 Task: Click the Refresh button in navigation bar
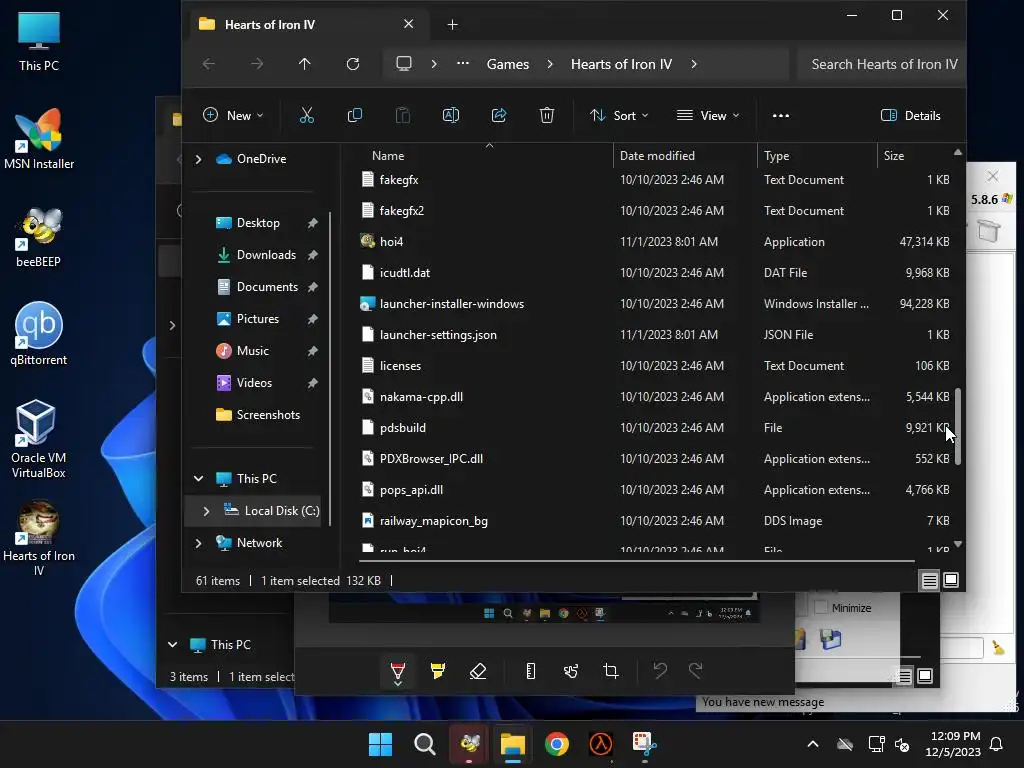click(353, 64)
